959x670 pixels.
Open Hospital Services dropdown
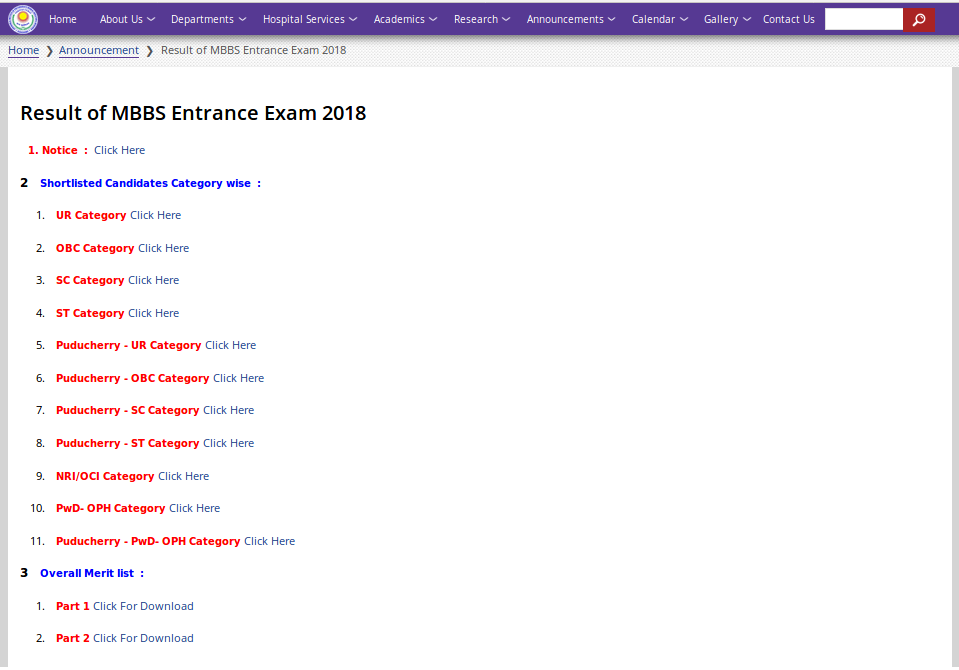(x=310, y=20)
